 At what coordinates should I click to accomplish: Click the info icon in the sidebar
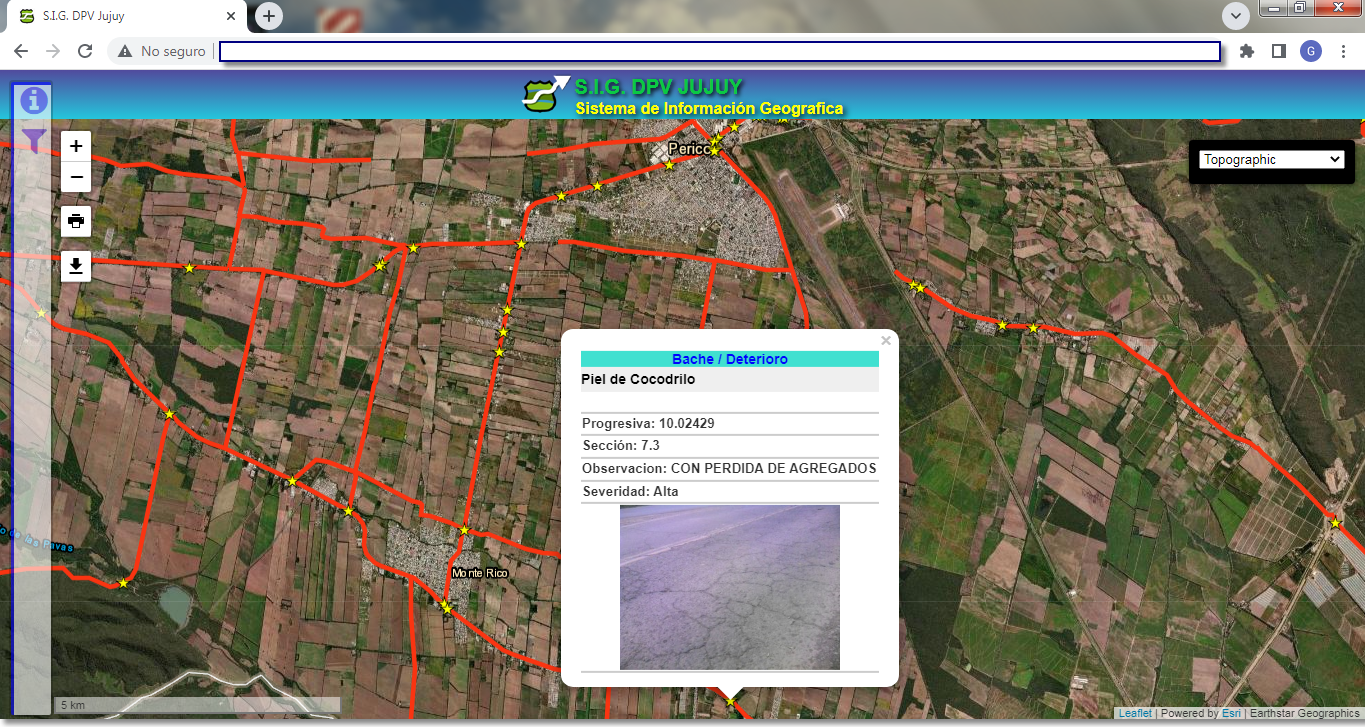point(34,100)
